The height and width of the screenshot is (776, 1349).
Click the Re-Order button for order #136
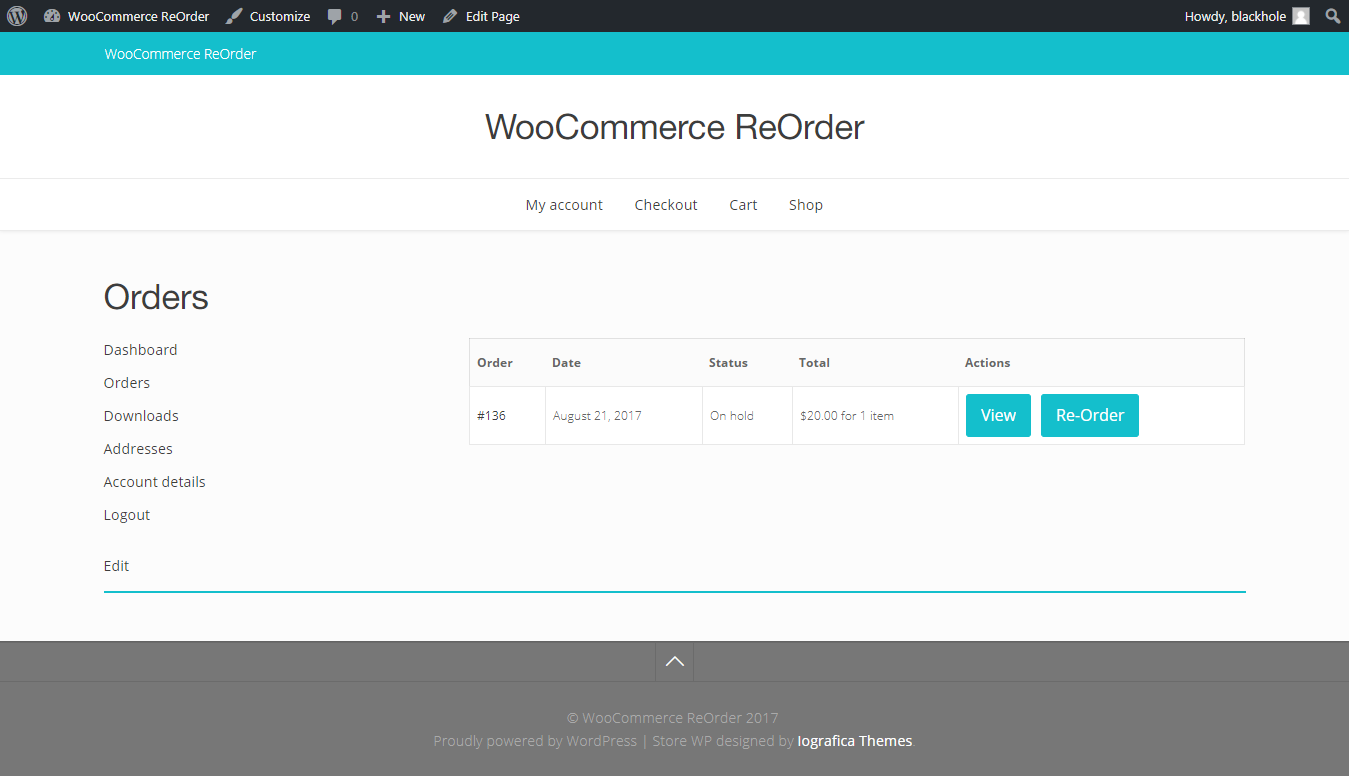pyautogui.click(x=1089, y=415)
